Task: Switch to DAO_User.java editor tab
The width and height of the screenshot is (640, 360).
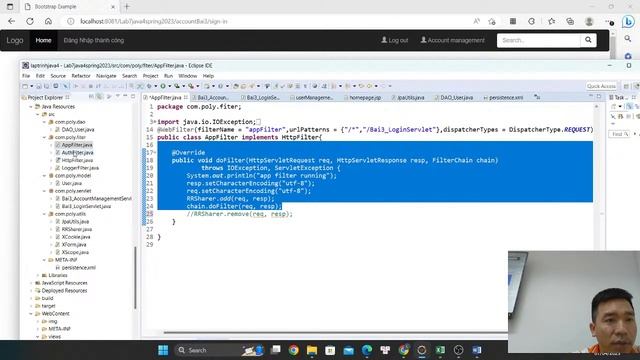Action: [454, 98]
